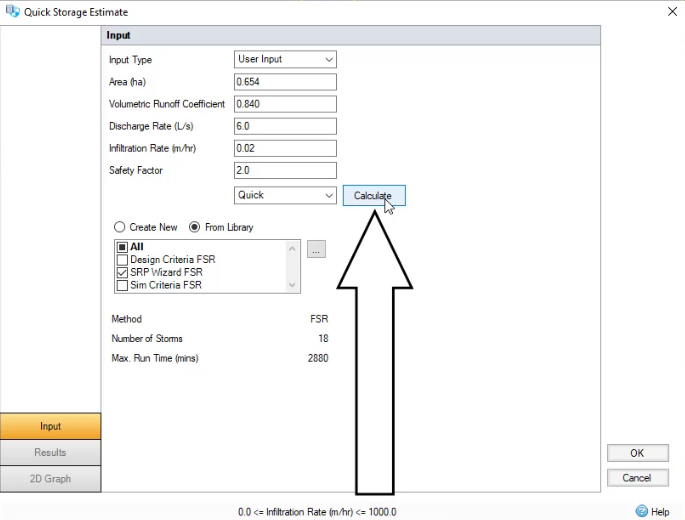Switch to the Input tab
Screen dimensions: 685x520
tap(50, 426)
